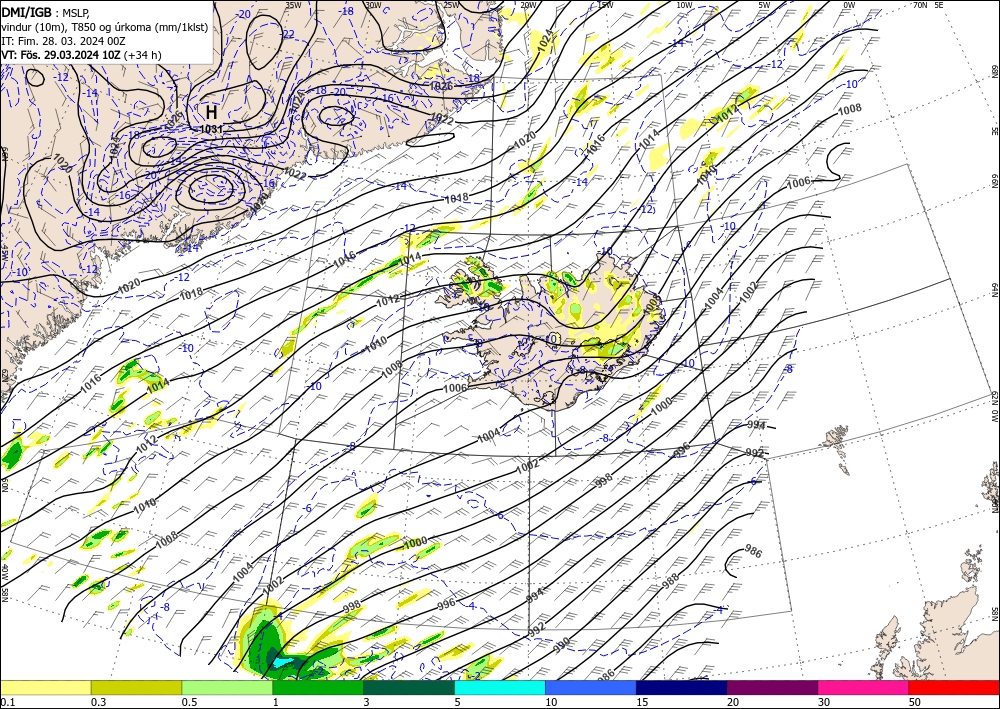Click the '30' legend scale value
Screen dimensions: 1000x709
click(824, 702)
